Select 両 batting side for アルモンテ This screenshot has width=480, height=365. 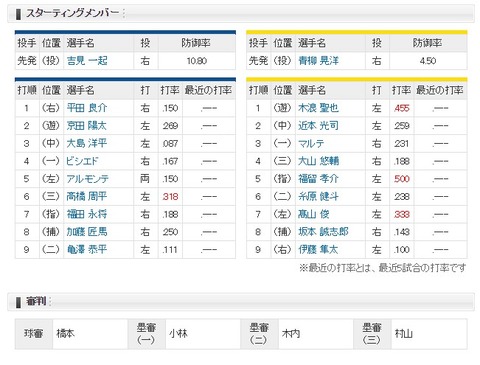(x=145, y=179)
